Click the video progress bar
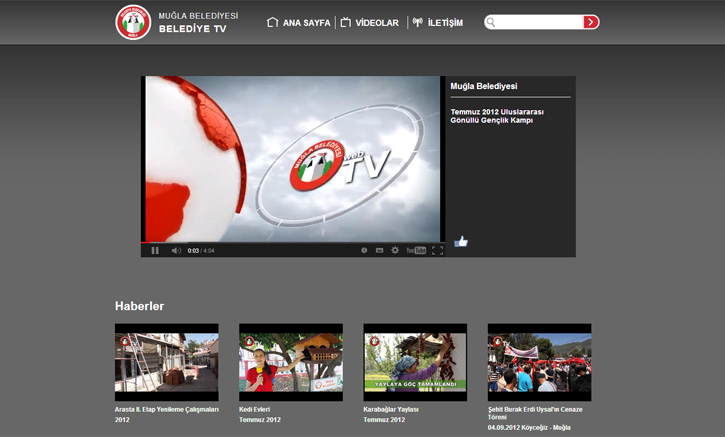 tap(292, 243)
